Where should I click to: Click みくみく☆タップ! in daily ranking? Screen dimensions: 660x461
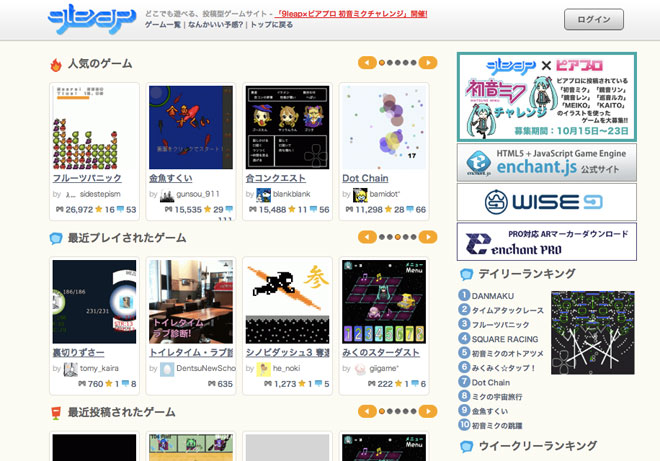(503, 368)
